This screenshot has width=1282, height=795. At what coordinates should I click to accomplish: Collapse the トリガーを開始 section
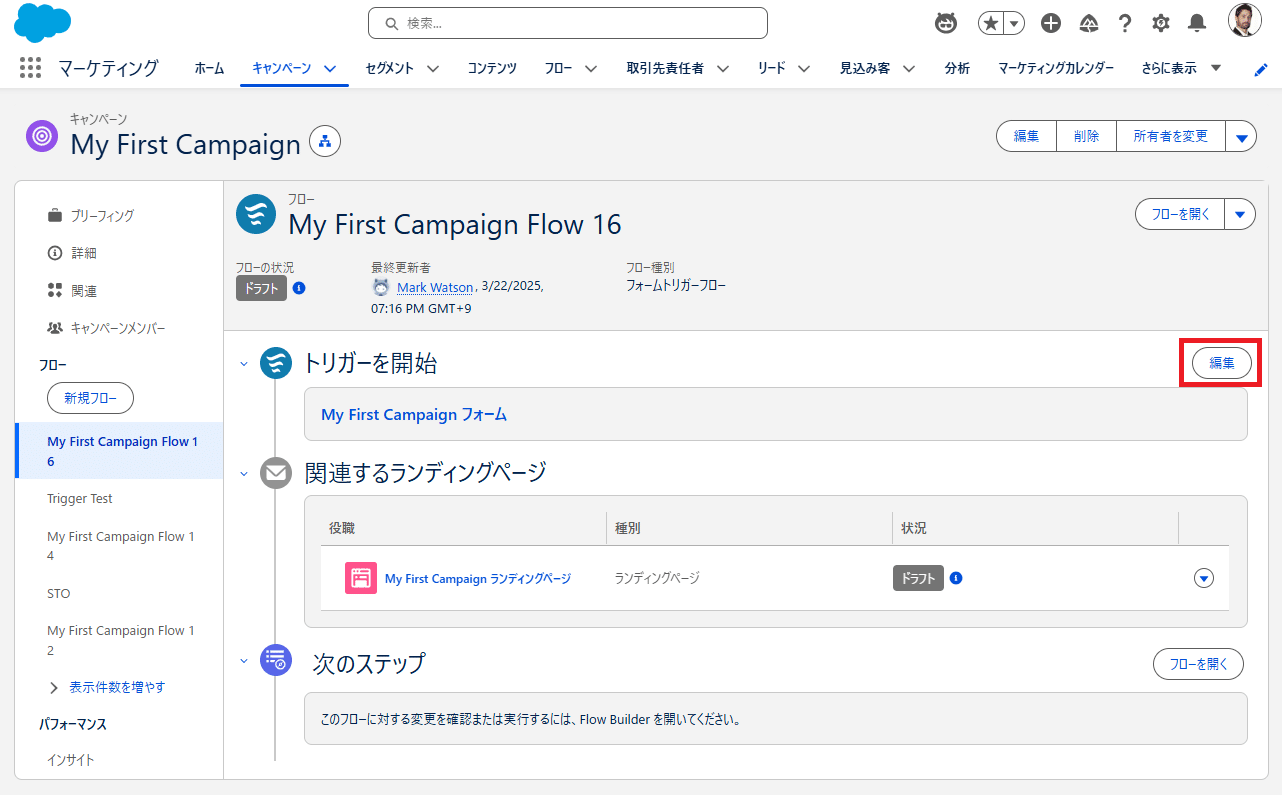[243, 364]
